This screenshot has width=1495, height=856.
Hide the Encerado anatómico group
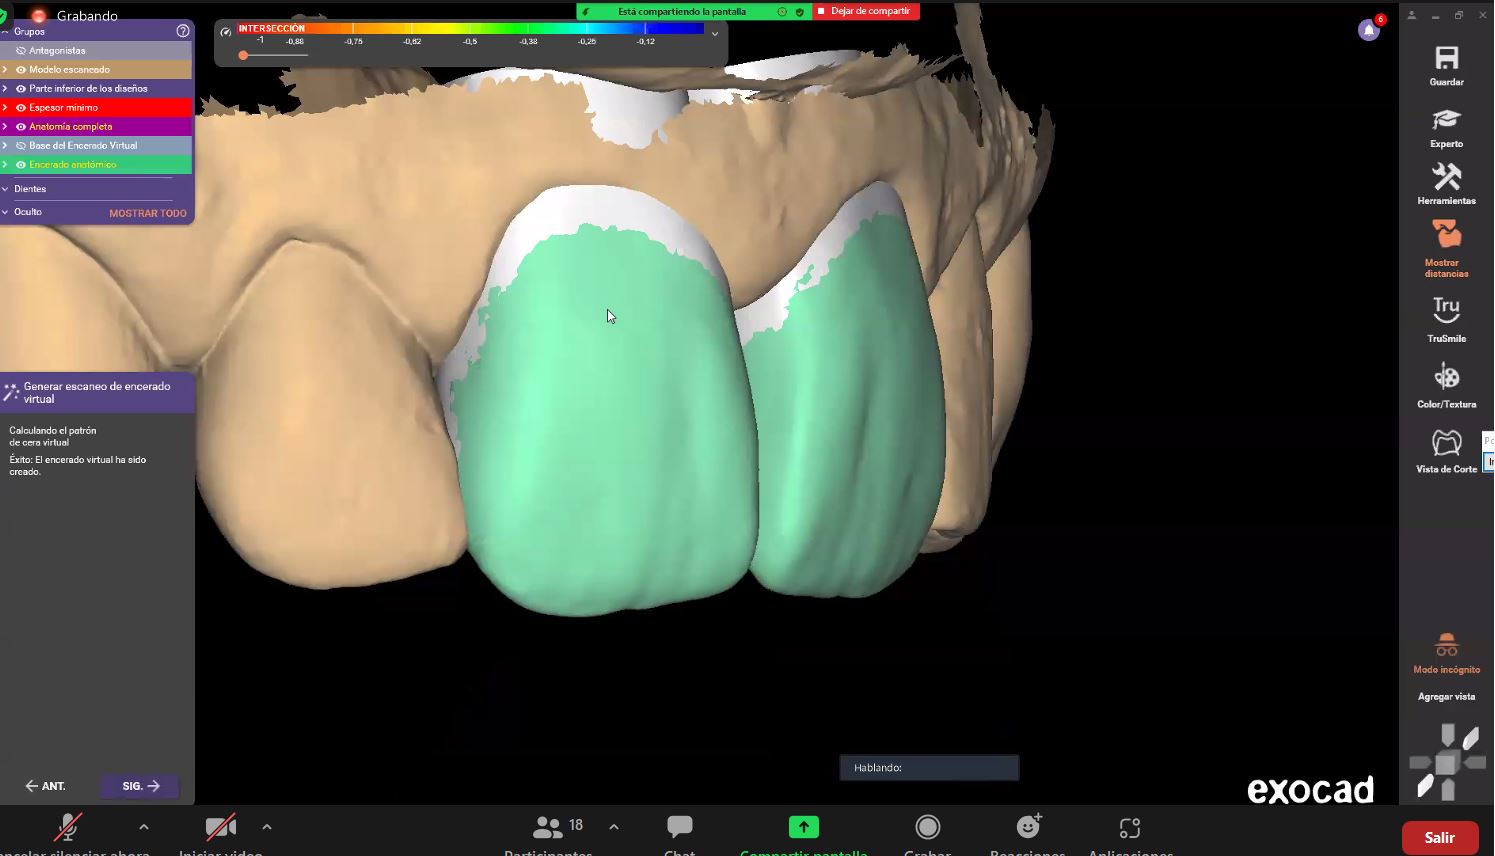click(x=21, y=164)
